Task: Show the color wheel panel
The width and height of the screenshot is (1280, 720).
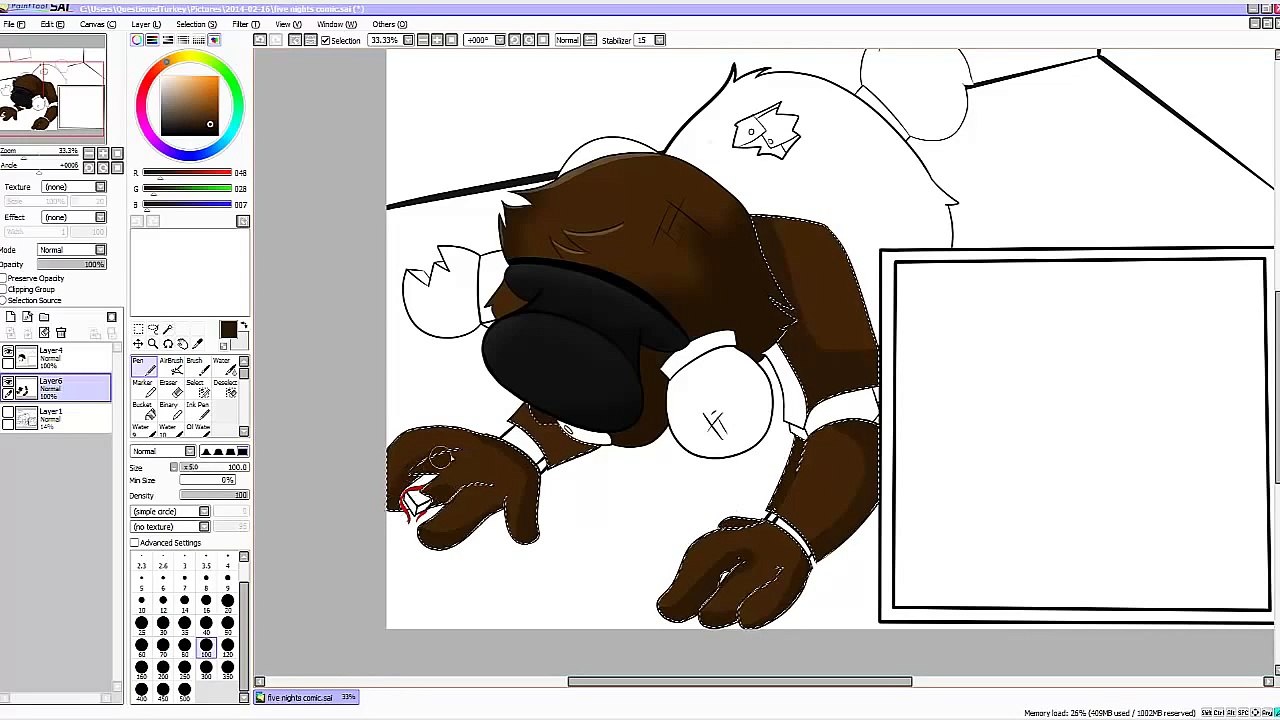Action: 137,40
